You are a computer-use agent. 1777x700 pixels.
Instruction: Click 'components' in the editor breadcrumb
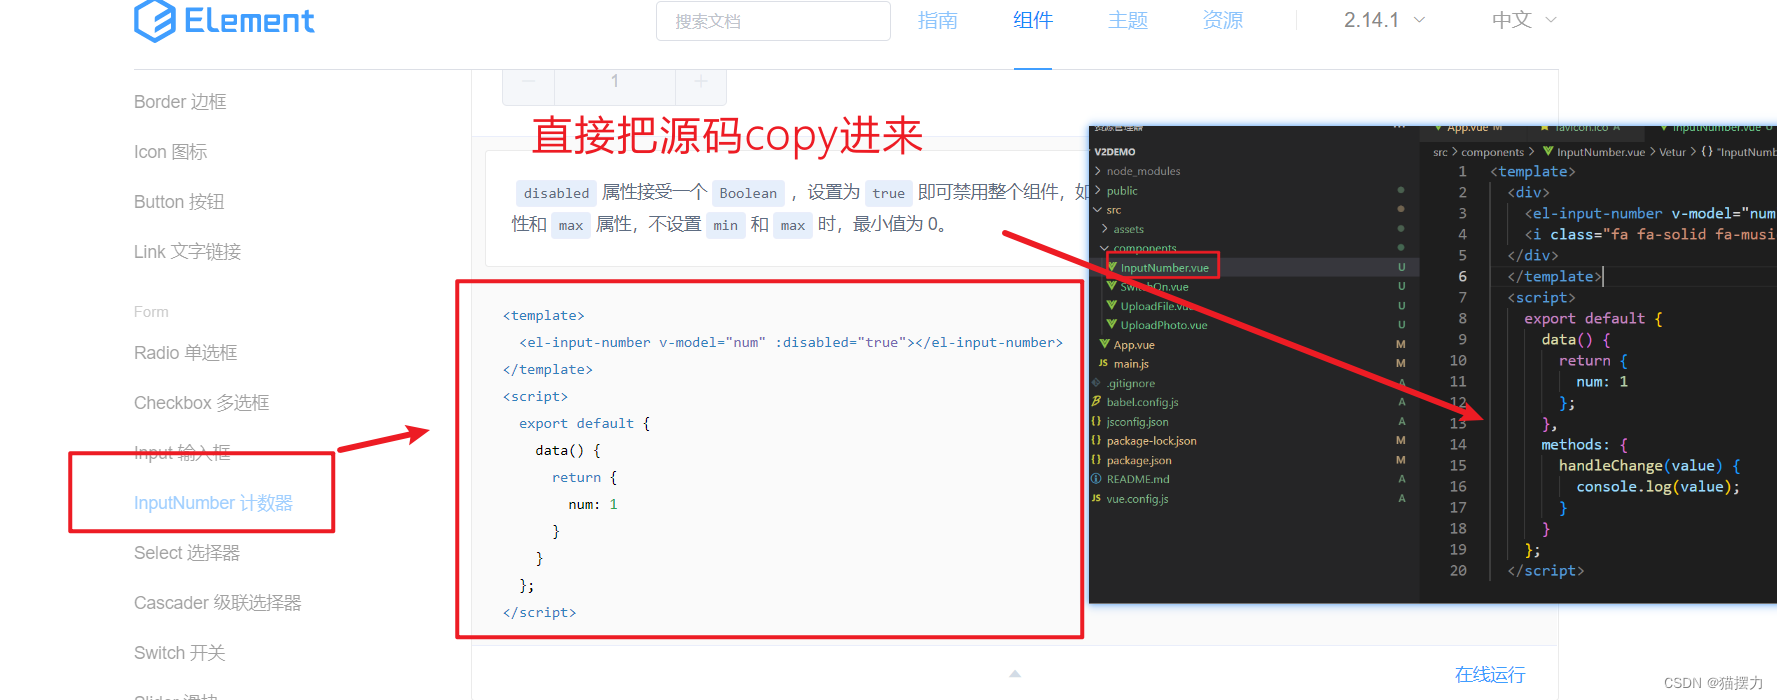point(1492,152)
